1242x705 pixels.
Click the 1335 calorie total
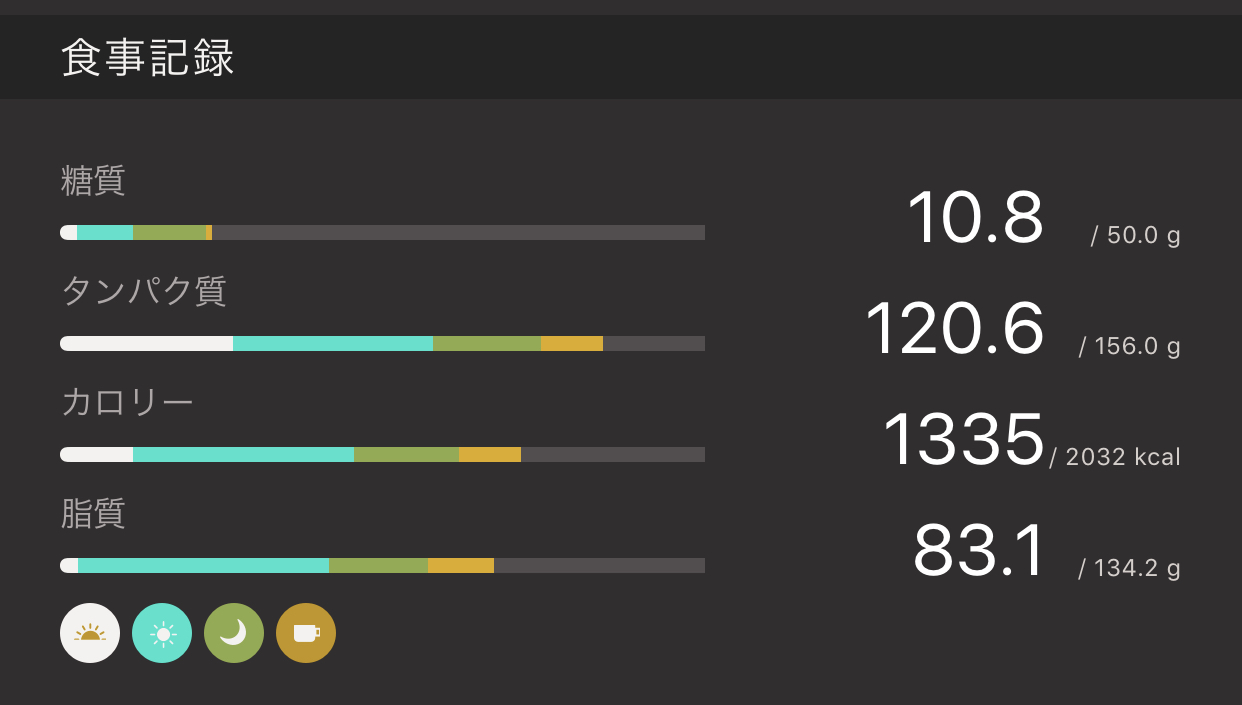tap(963, 440)
